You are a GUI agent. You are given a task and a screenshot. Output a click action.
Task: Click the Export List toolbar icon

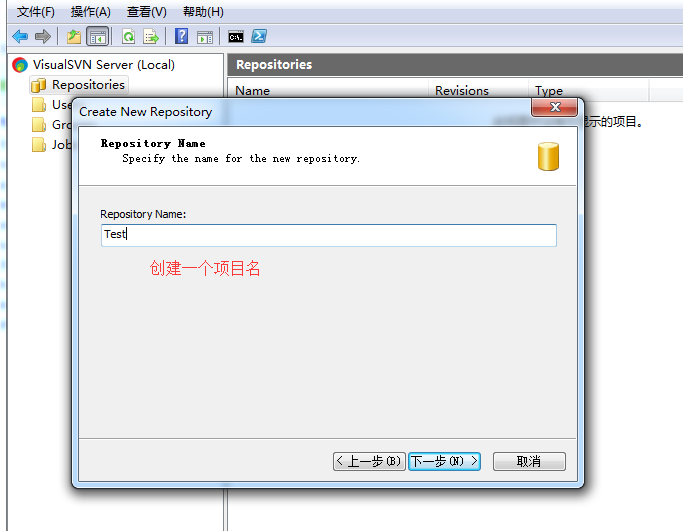point(151,37)
